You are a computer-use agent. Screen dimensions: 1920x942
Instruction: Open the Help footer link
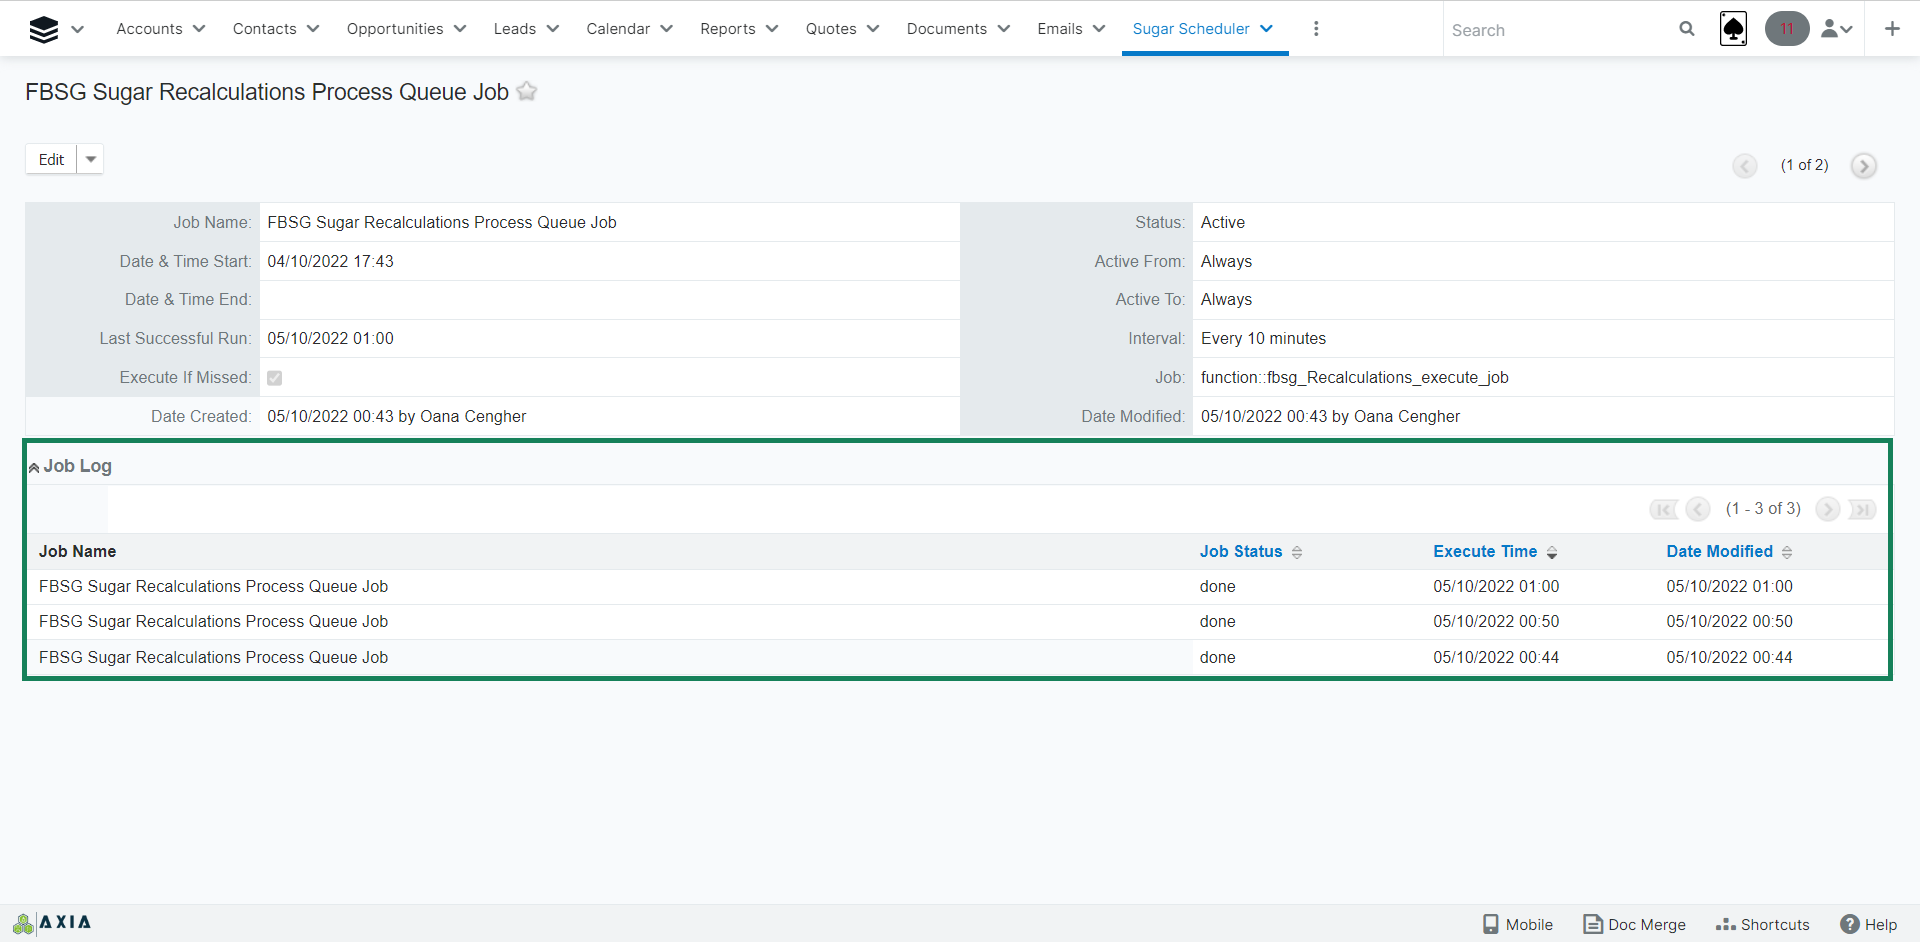(1869, 925)
